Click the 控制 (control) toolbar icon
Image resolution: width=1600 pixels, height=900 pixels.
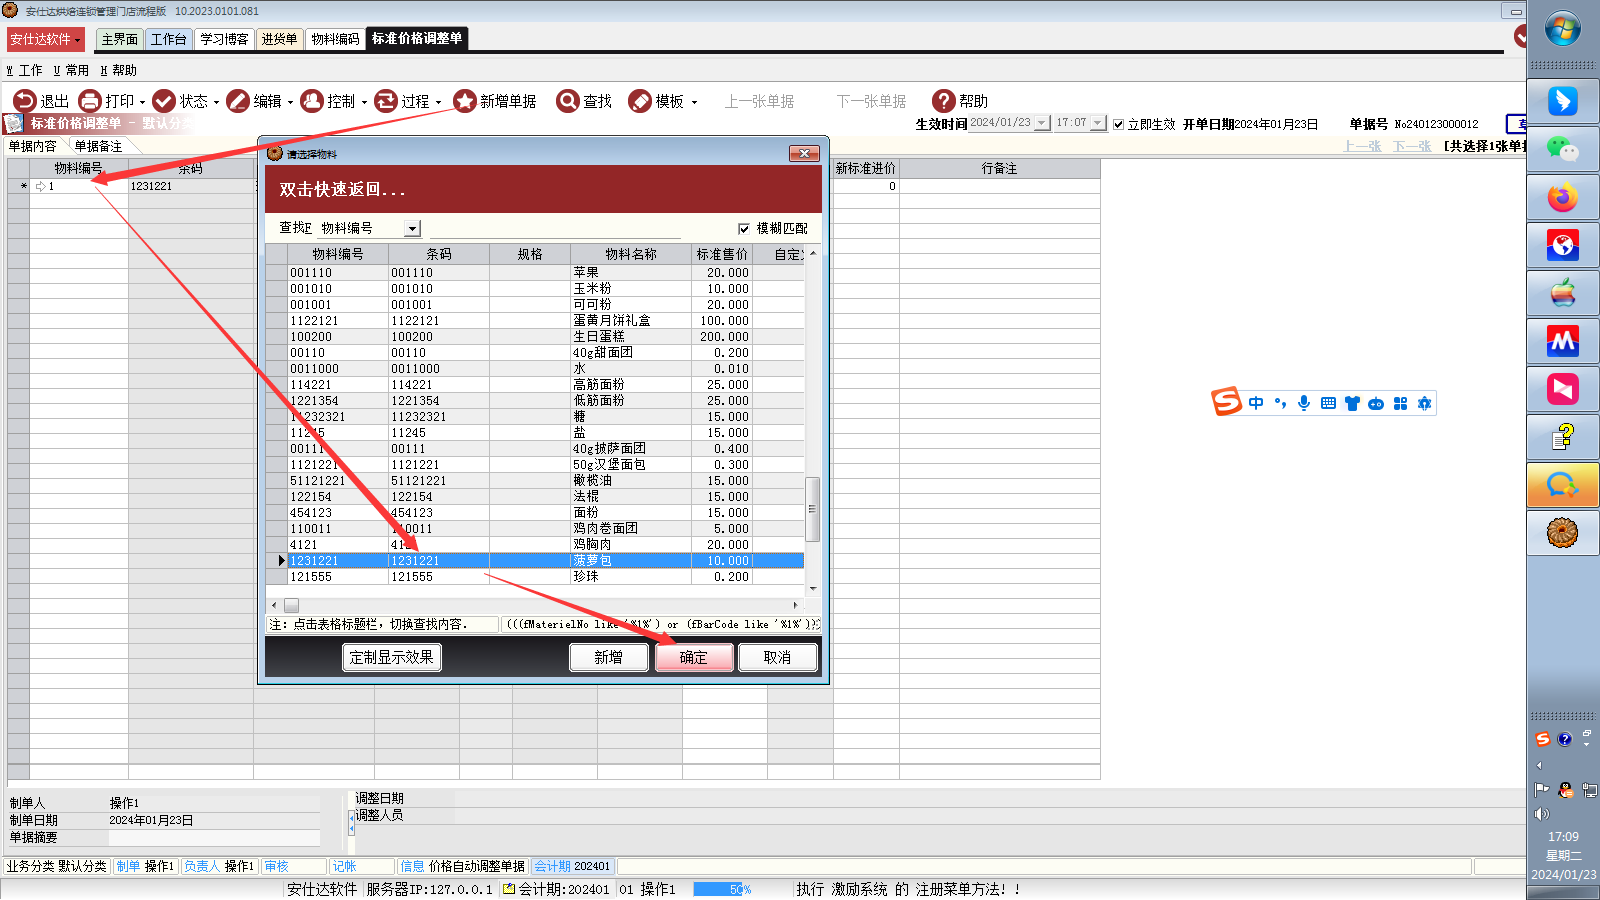coord(312,101)
